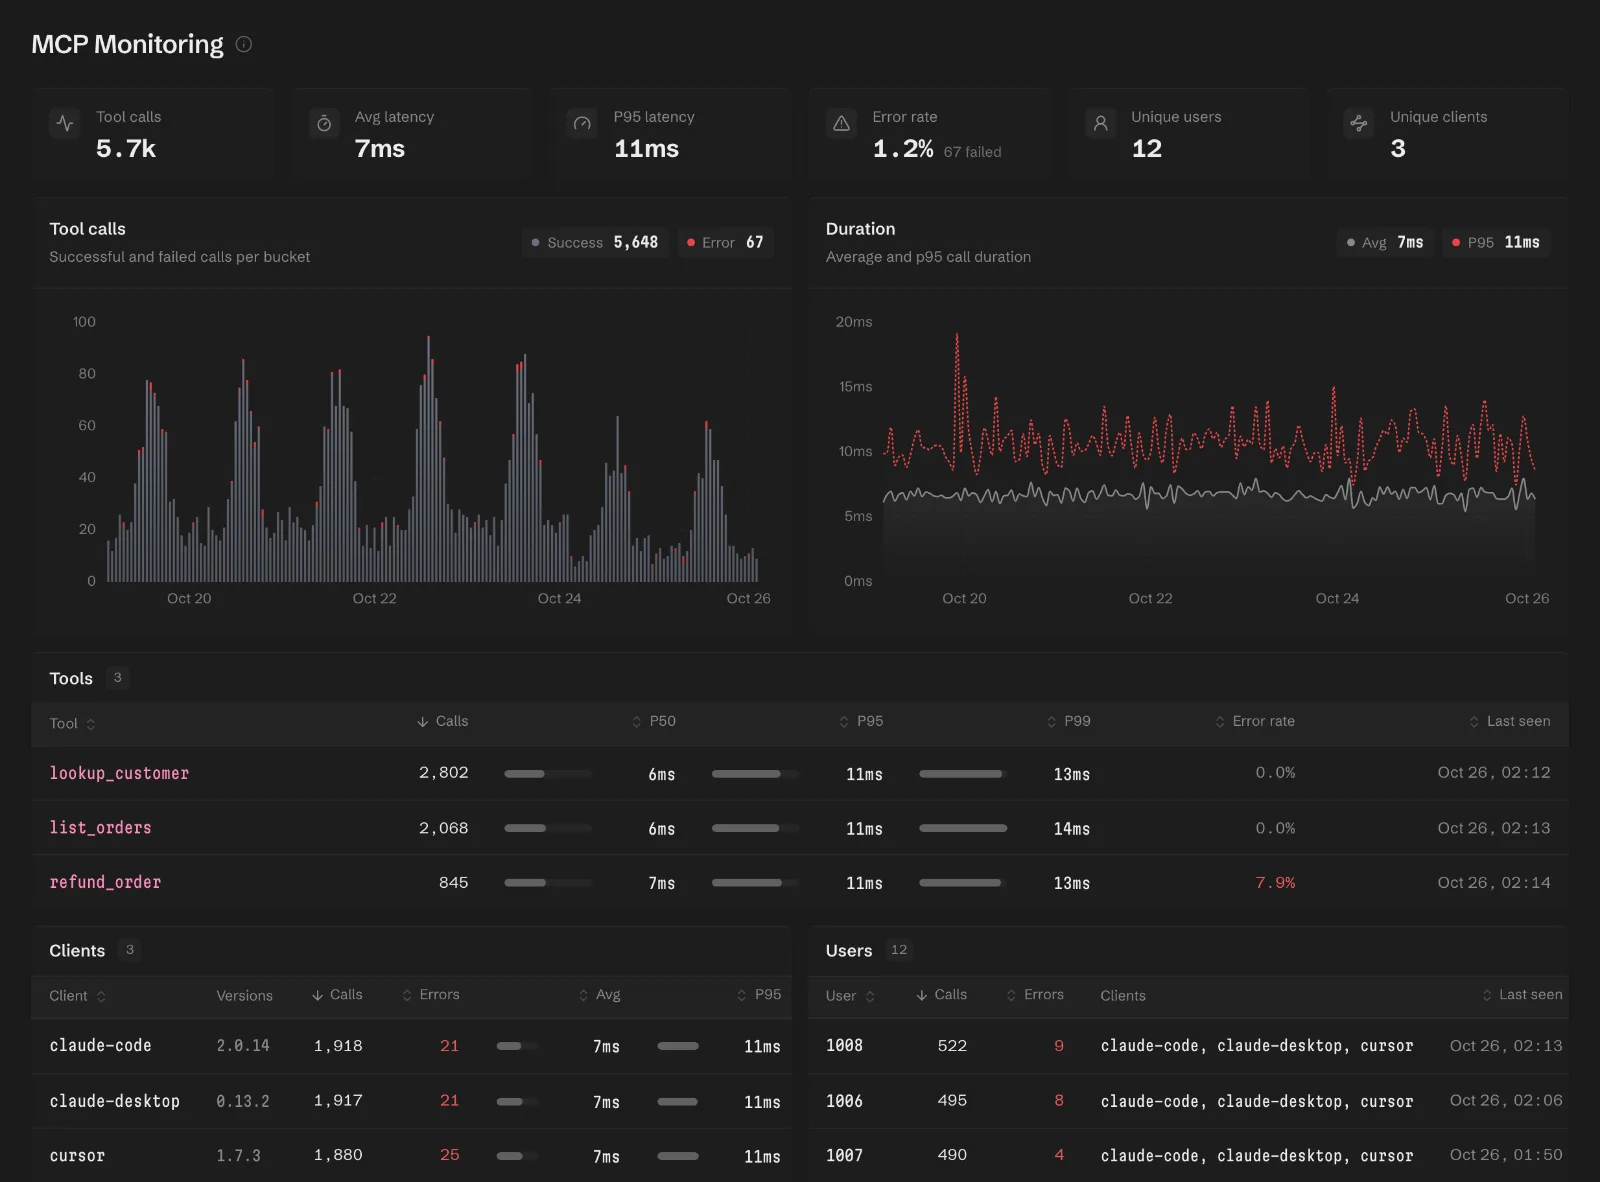The image size is (1600, 1182).
Task: Open the claude-desktop client row
Action: 411,1101
